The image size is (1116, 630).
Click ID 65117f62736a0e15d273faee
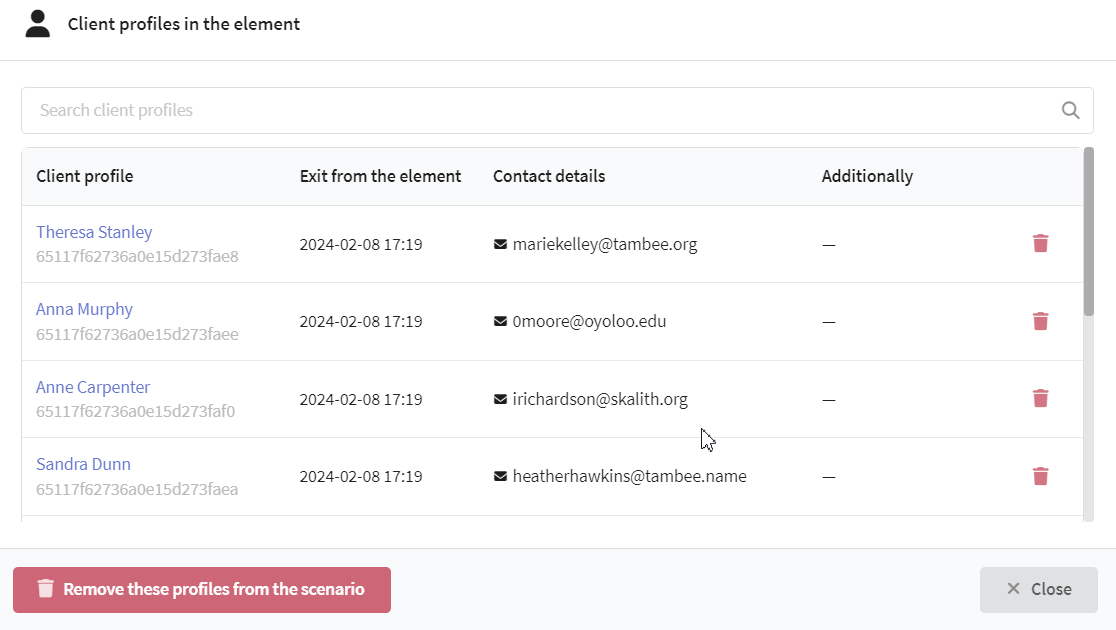tap(137, 334)
